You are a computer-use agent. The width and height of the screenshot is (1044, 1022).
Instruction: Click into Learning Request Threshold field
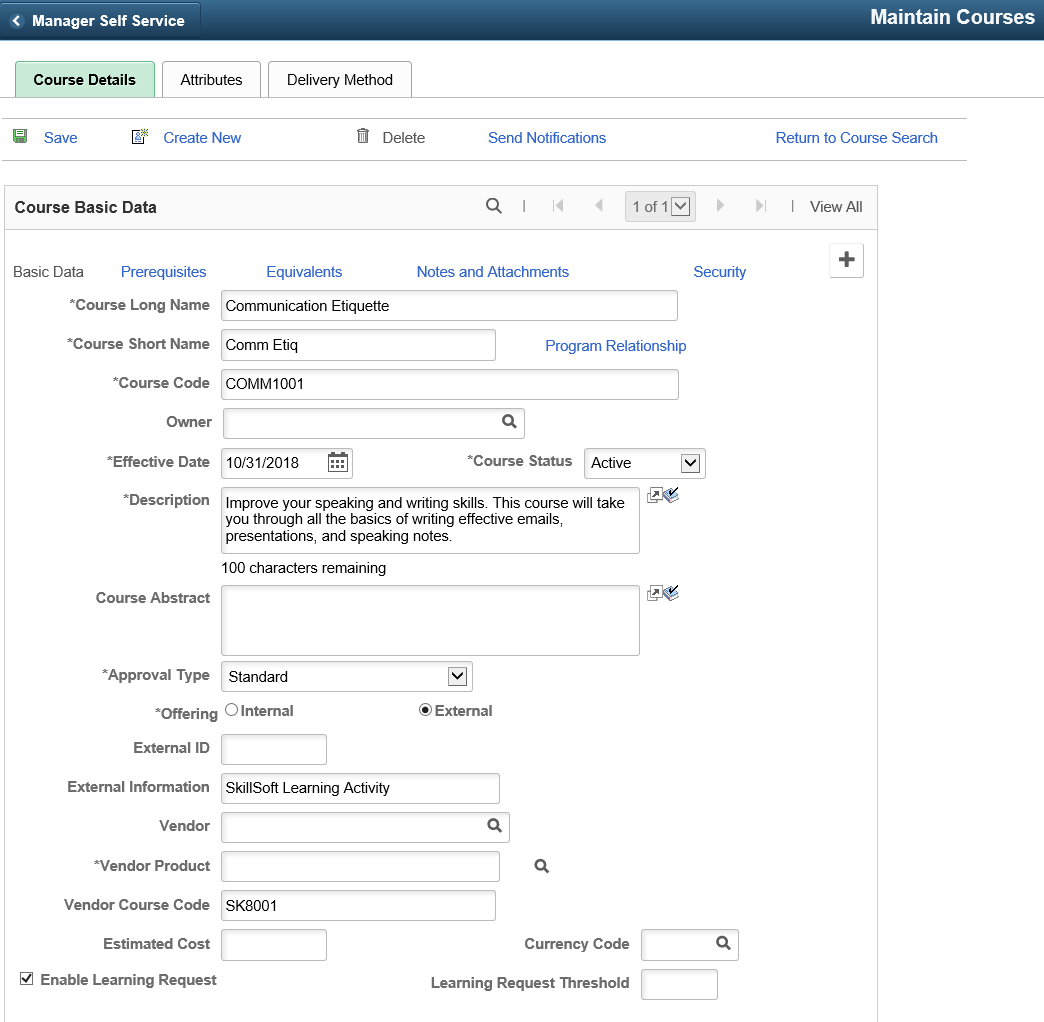tap(679, 984)
